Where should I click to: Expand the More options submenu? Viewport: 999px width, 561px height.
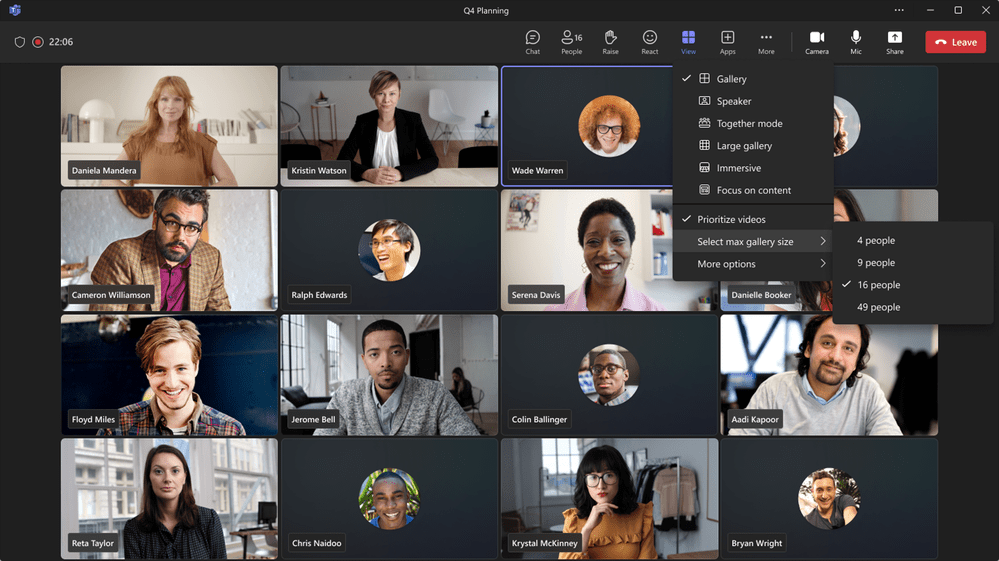[x=752, y=264]
